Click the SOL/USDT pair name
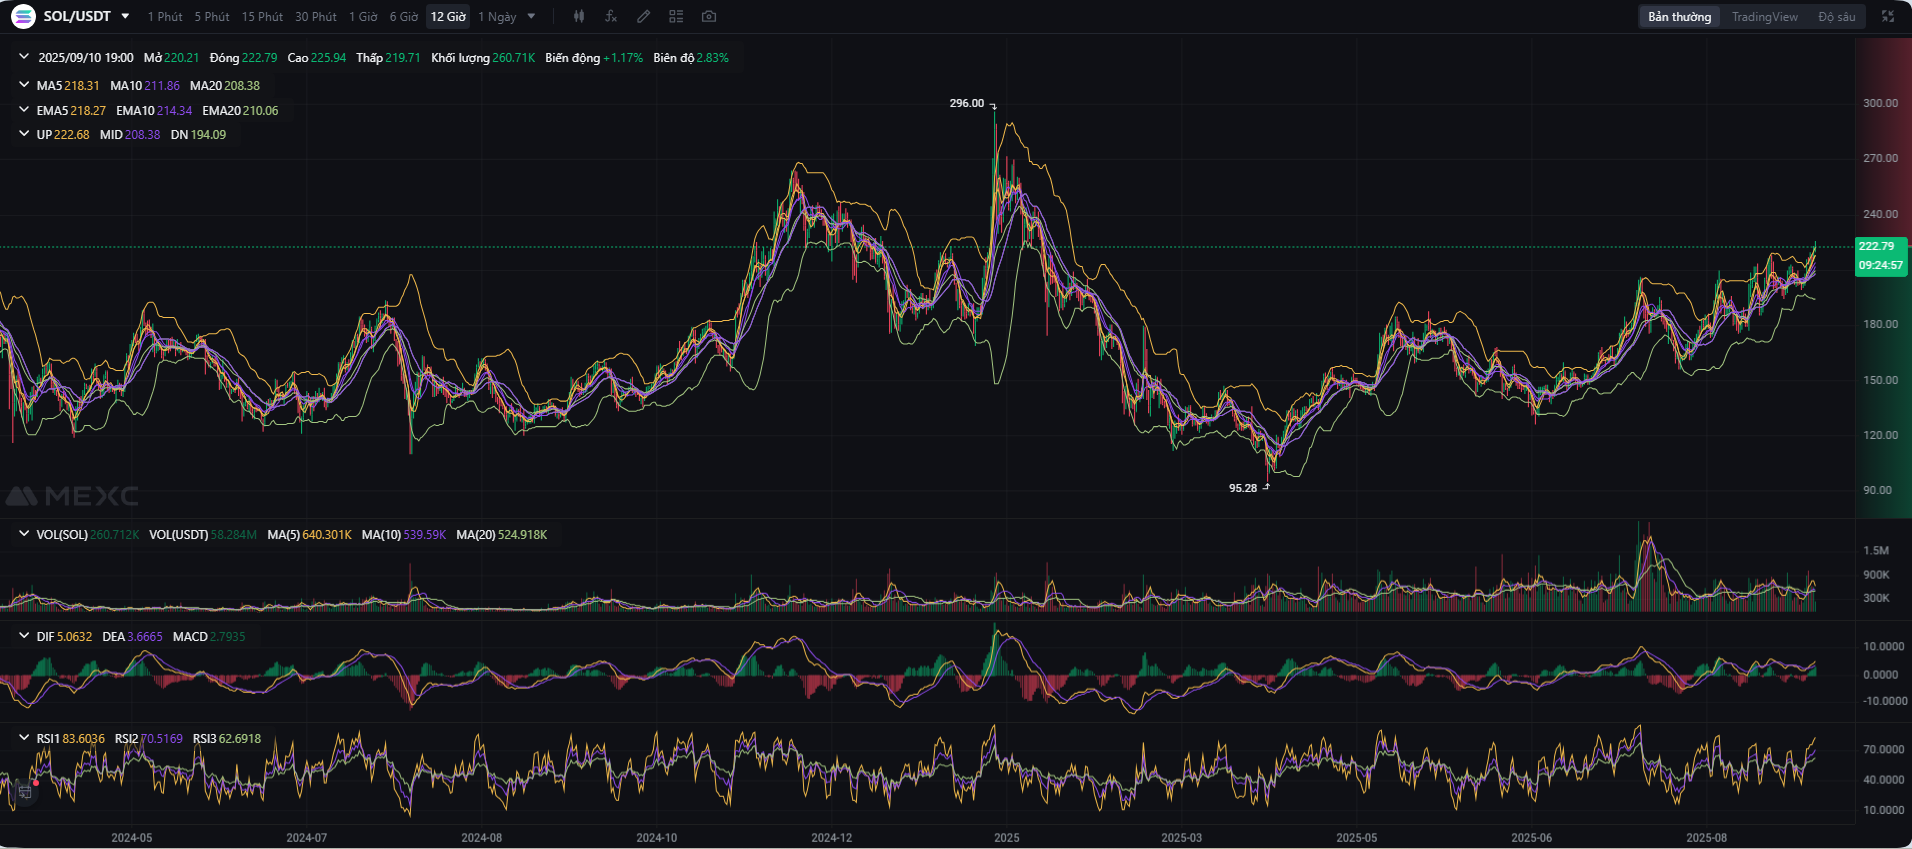This screenshot has width=1912, height=849. point(77,16)
